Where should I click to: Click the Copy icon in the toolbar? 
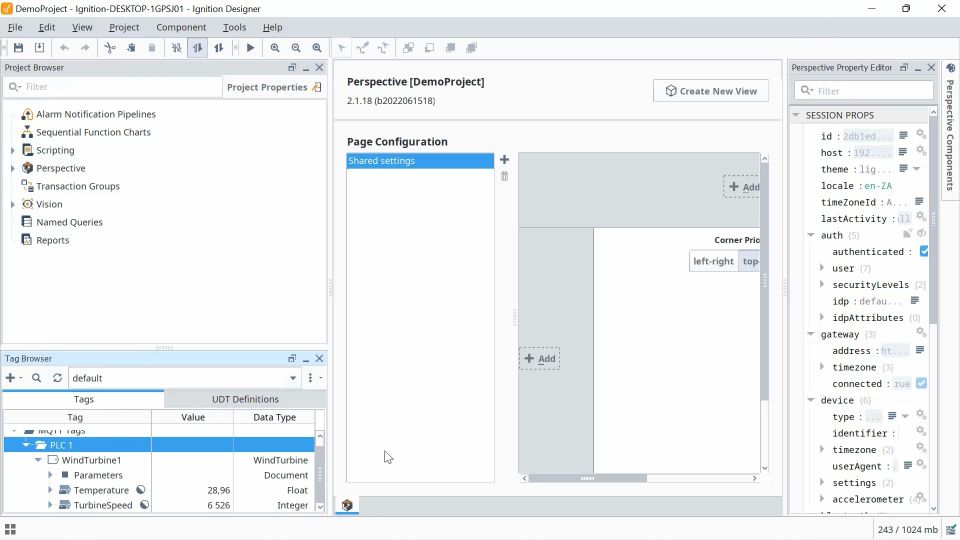point(131,48)
